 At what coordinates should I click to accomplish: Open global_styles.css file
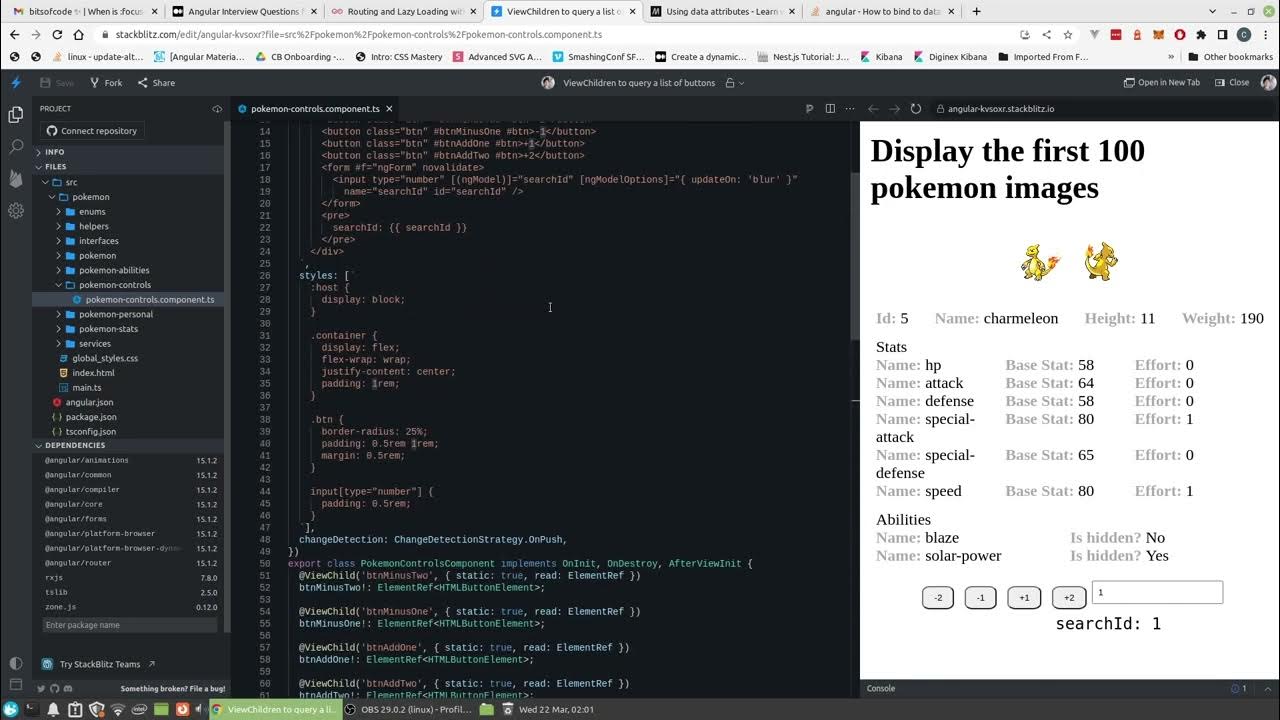pos(105,358)
